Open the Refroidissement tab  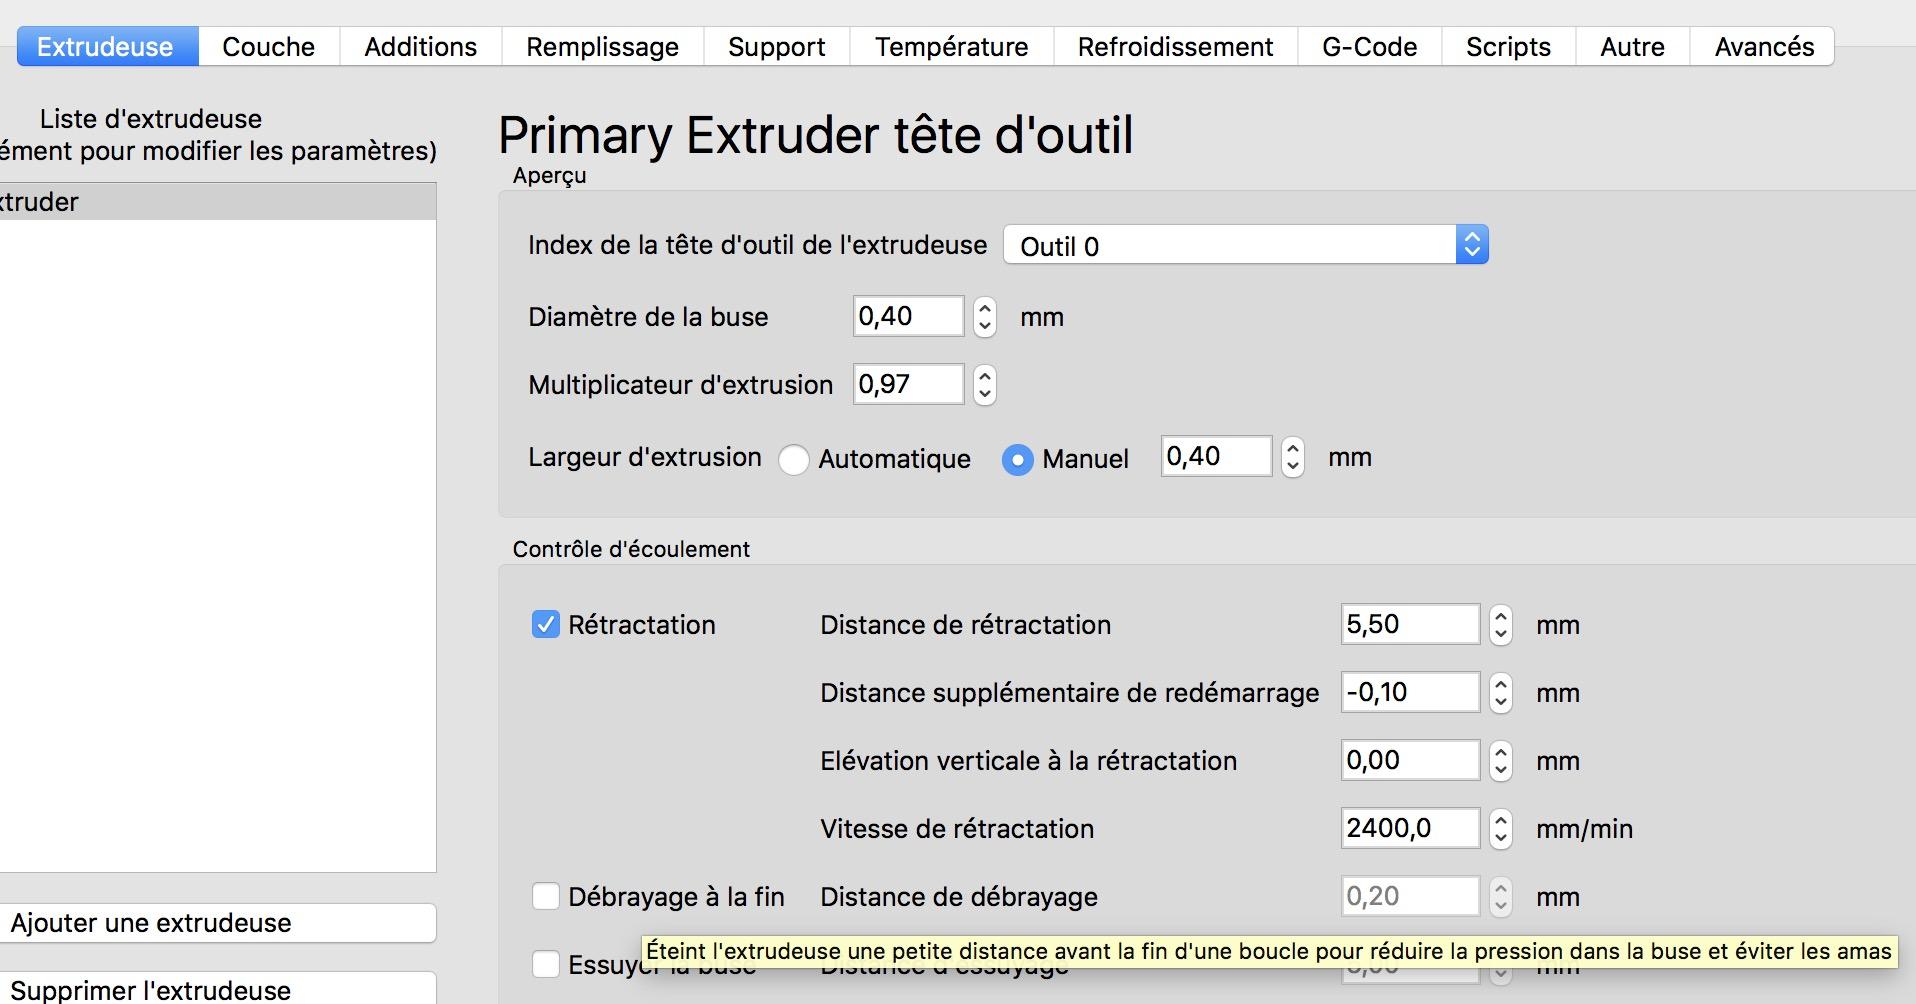point(1175,47)
